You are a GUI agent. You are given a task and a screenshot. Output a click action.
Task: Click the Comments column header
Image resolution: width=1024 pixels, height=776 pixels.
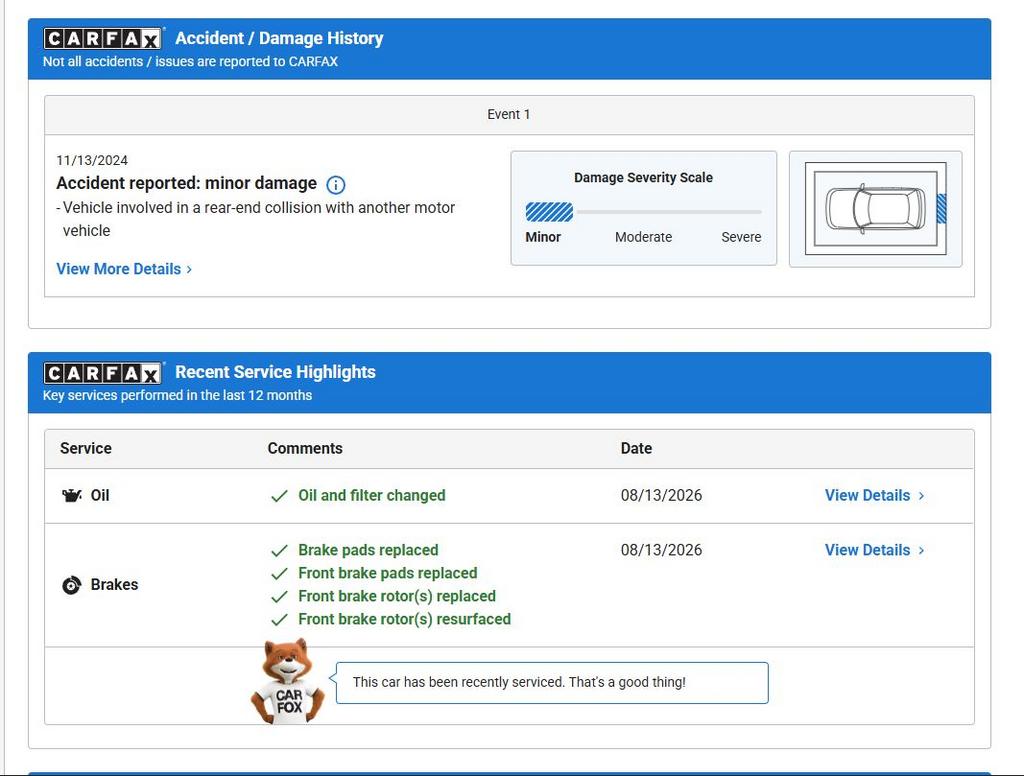click(x=305, y=448)
